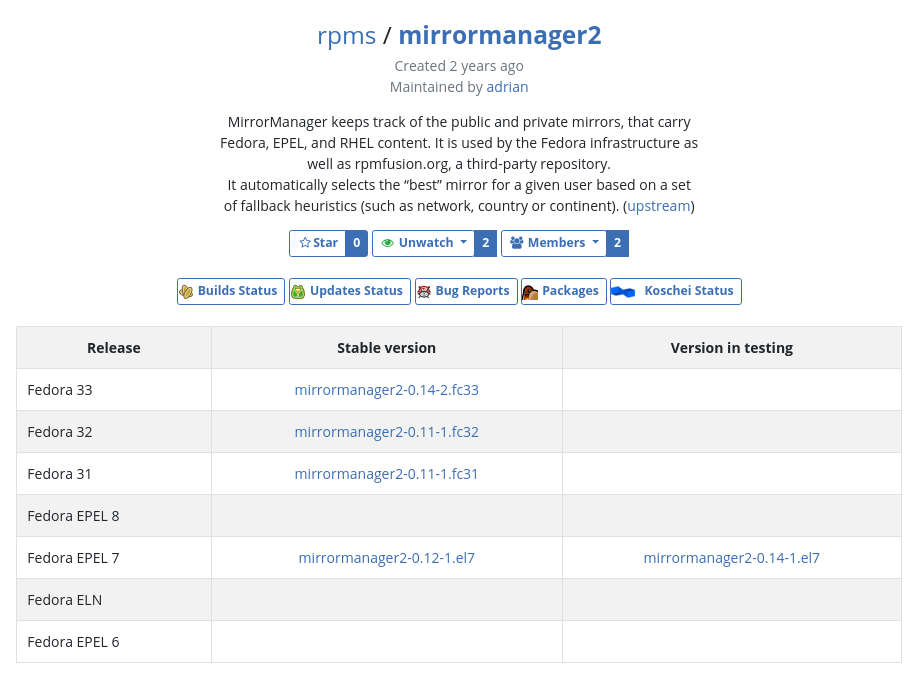Click the eye icon on Unwatch button
The width and height of the screenshot is (915, 675).
(387, 243)
